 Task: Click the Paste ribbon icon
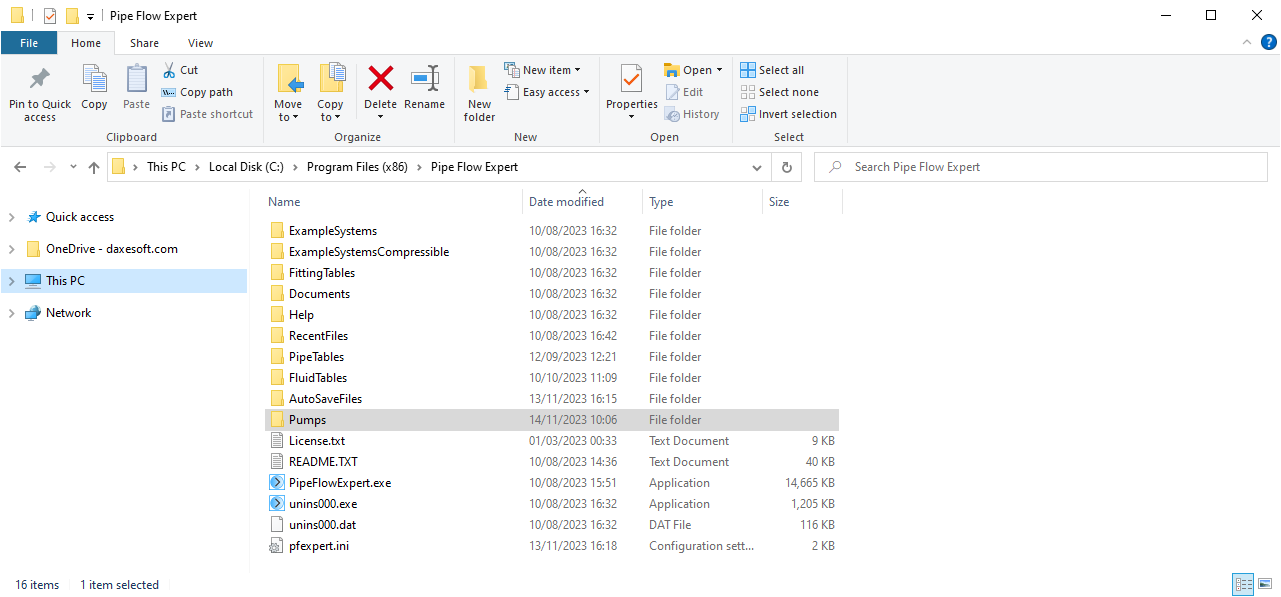(x=136, y=87)
